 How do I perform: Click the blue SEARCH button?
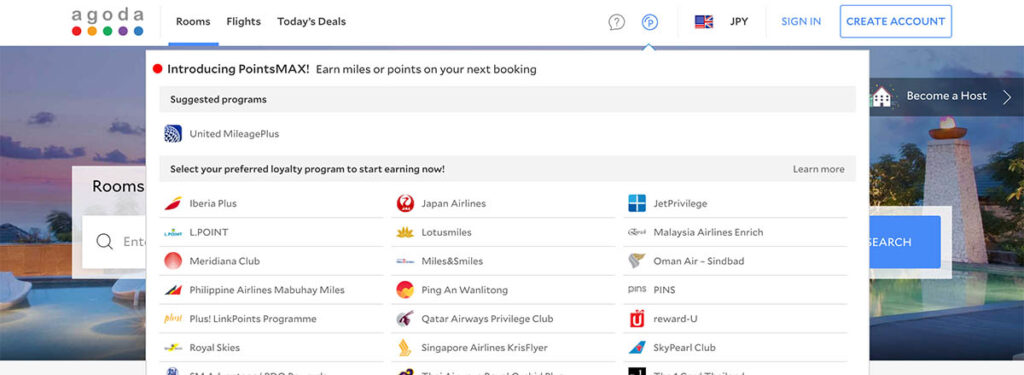click(904, 242)
